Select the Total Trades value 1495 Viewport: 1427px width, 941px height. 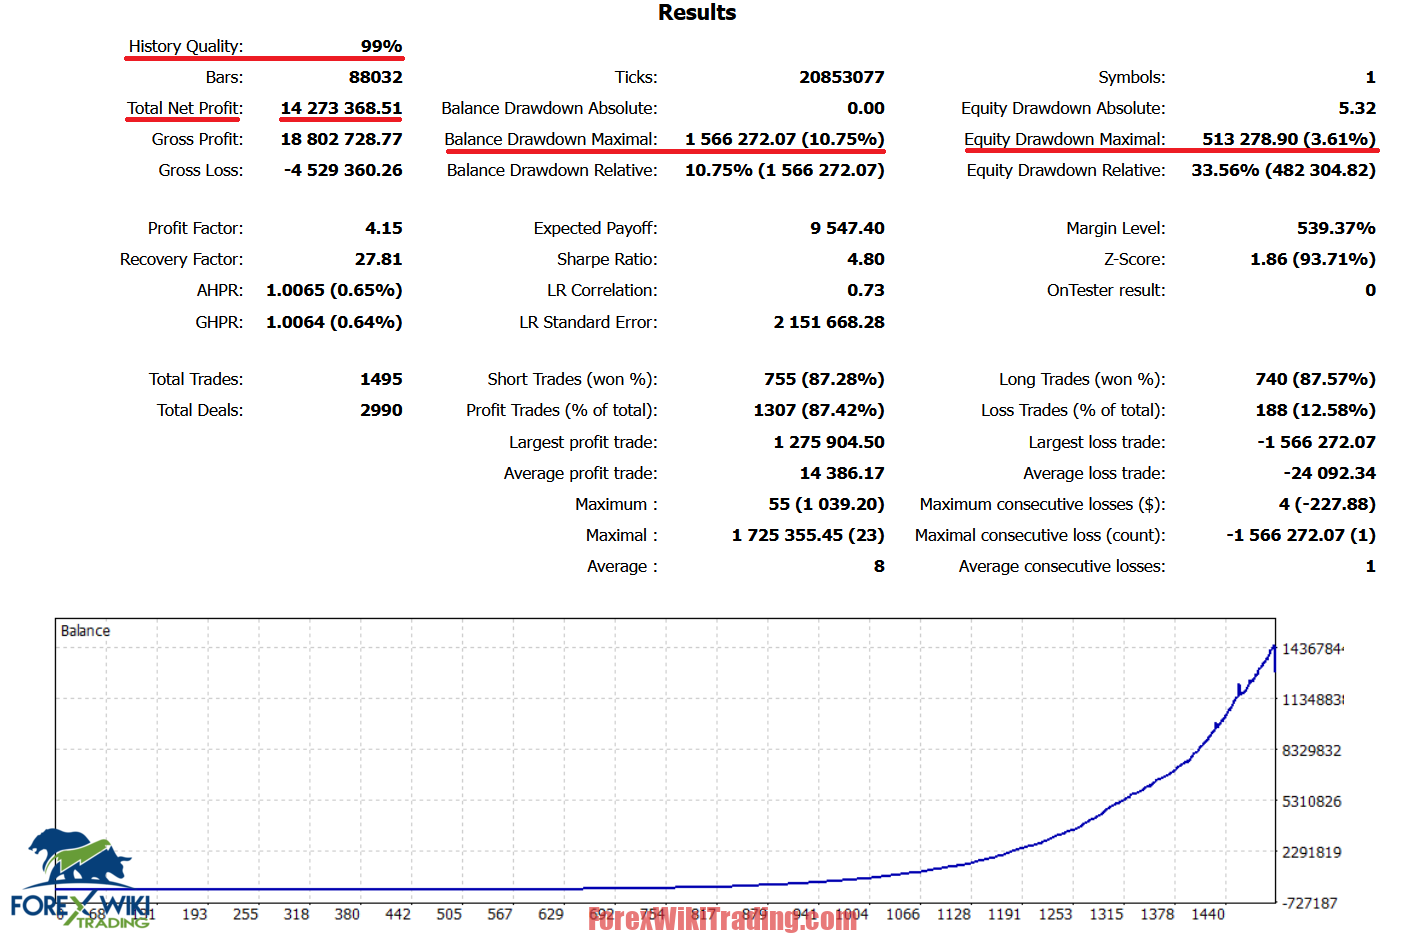pyautogui.click(x=381, y=379)
